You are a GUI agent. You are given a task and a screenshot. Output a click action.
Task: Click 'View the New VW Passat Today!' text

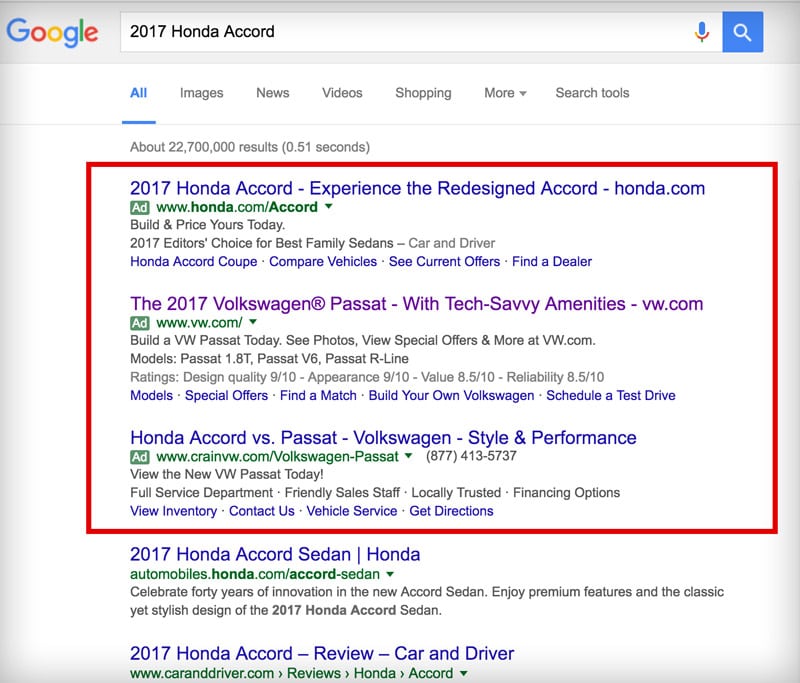(227, 474)
